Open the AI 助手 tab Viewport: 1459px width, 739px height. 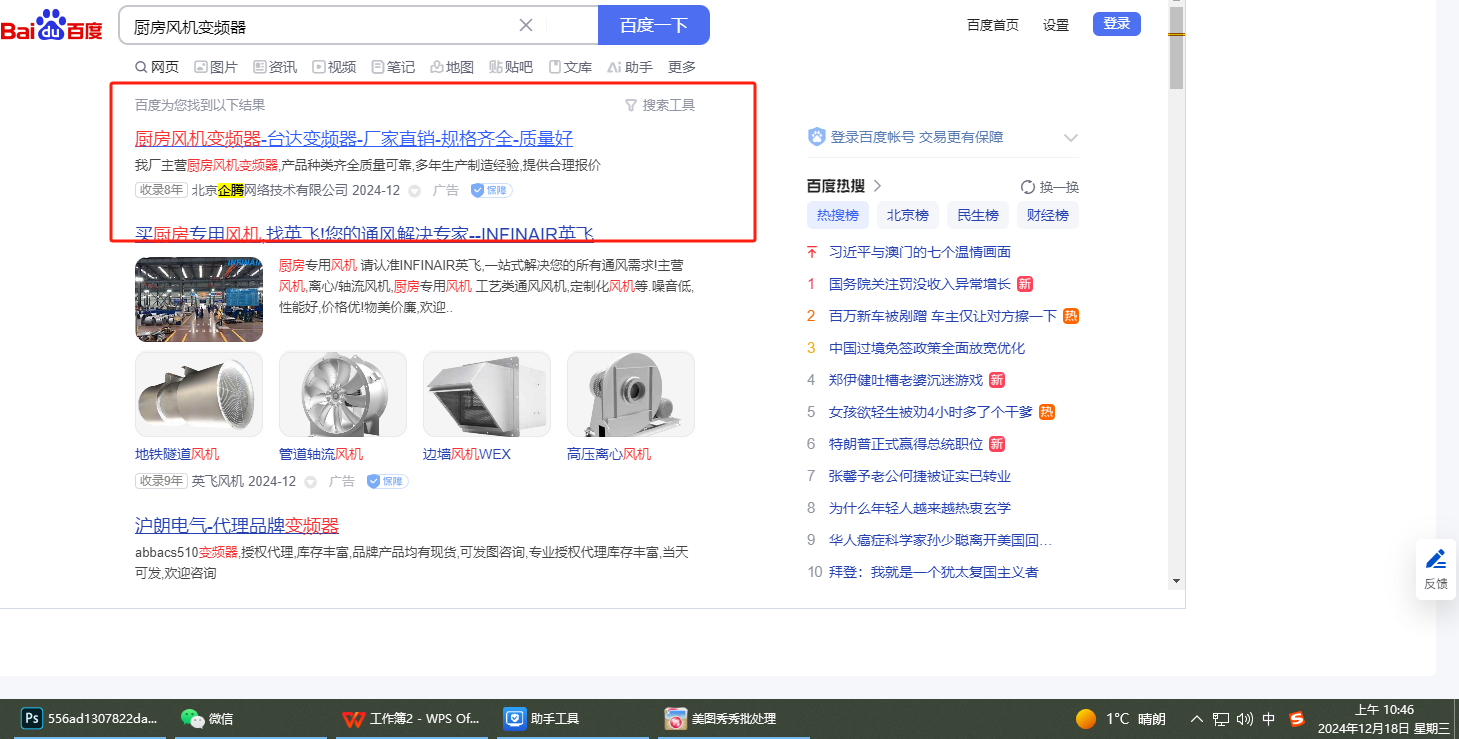(629, 67)
